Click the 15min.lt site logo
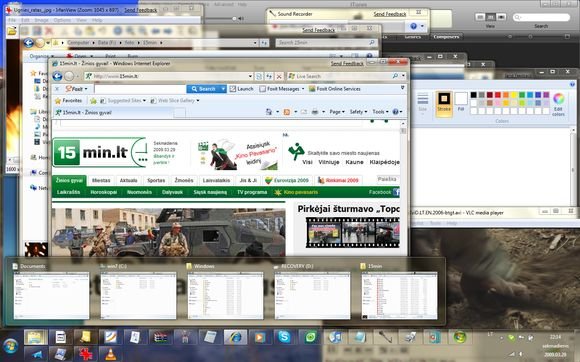The height and width of the screenshot is (362, 580). click(x=99, y=152)
